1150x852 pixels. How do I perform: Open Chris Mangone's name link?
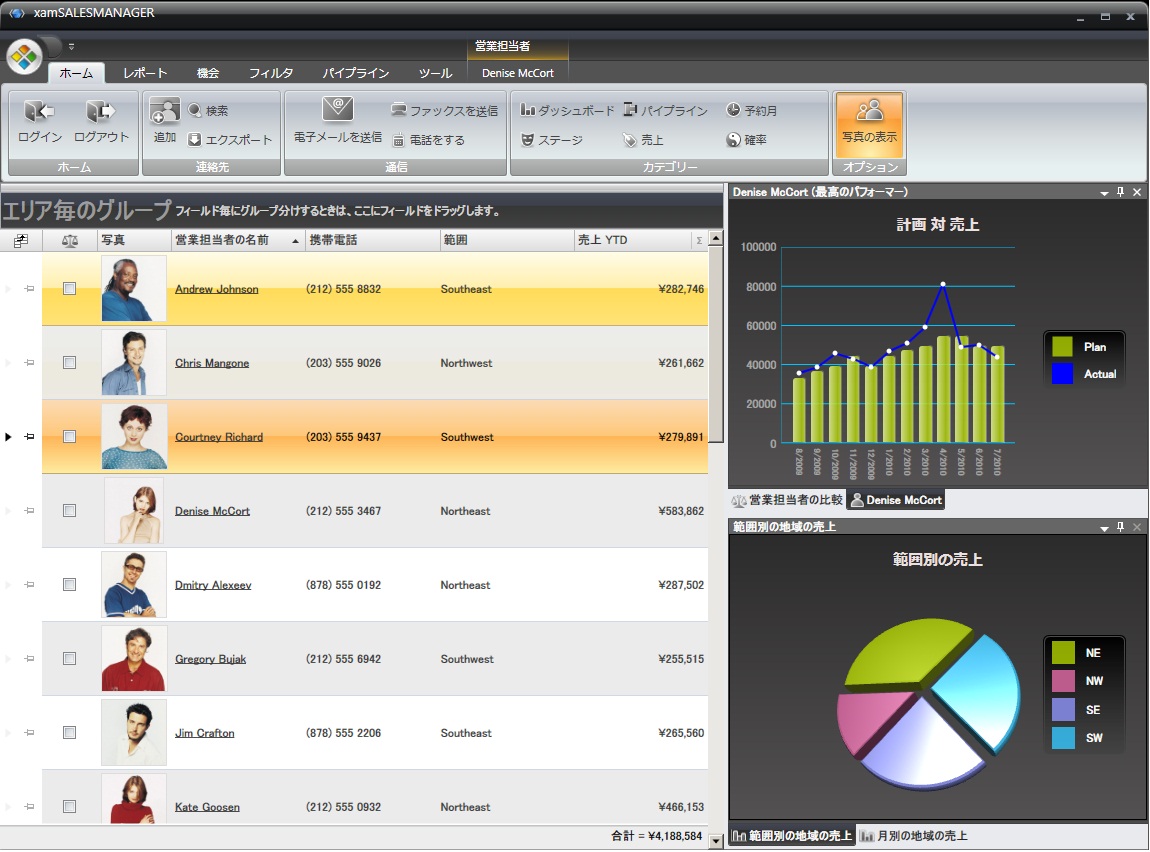tap(211, 363)
